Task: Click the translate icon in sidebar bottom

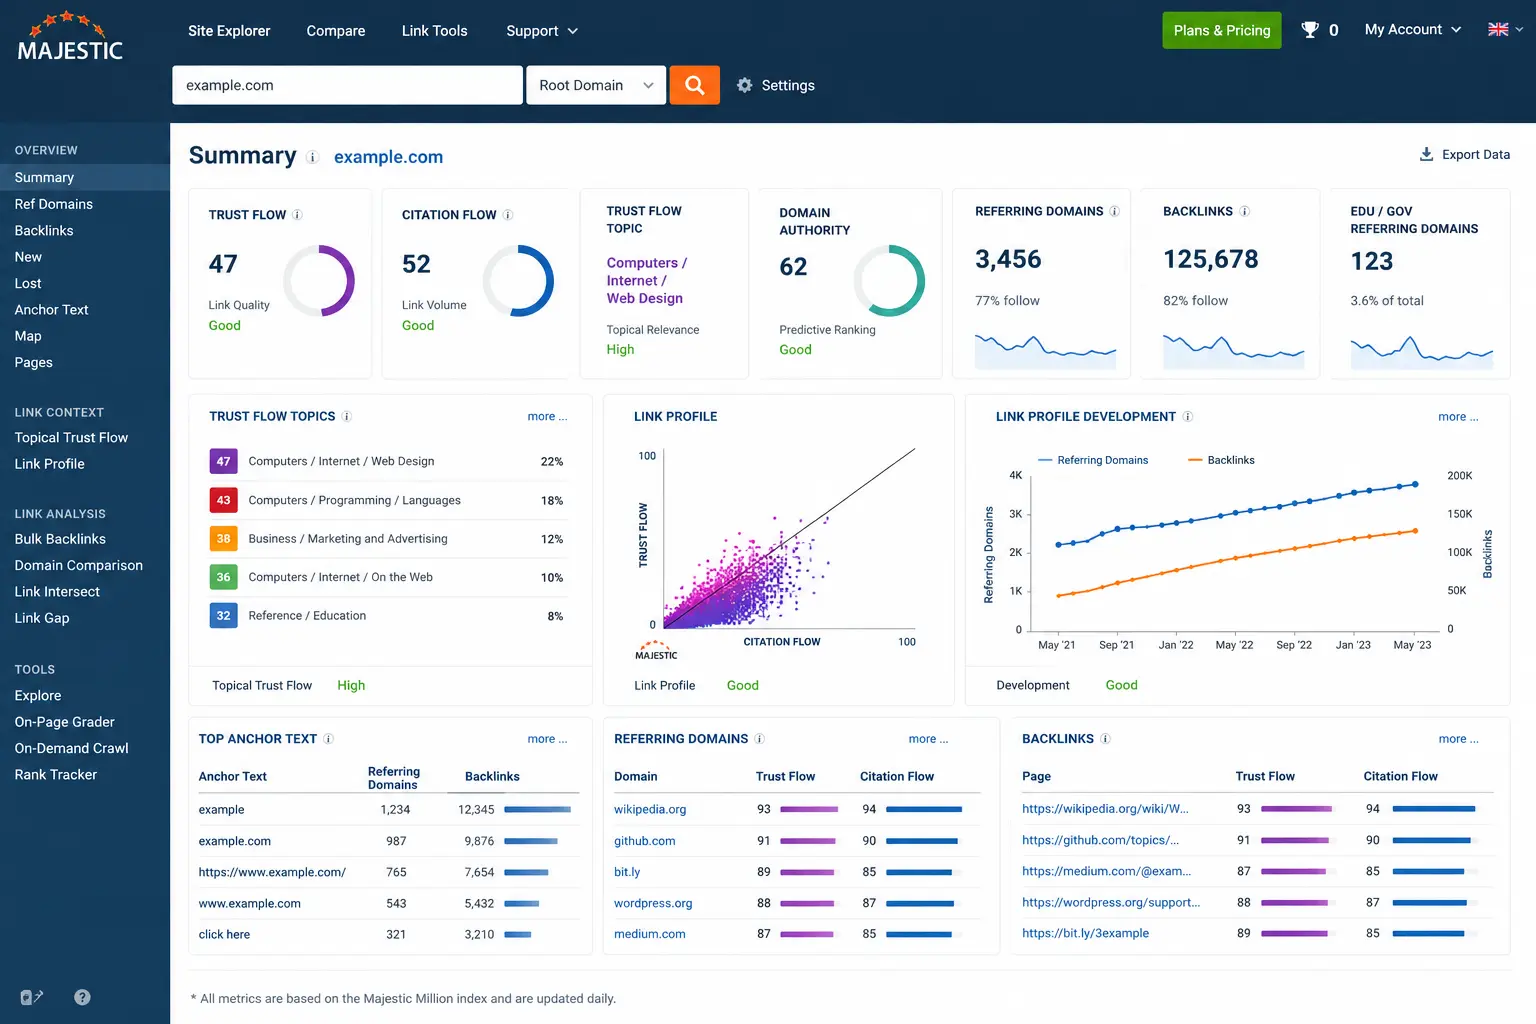Action: (31, 997)
